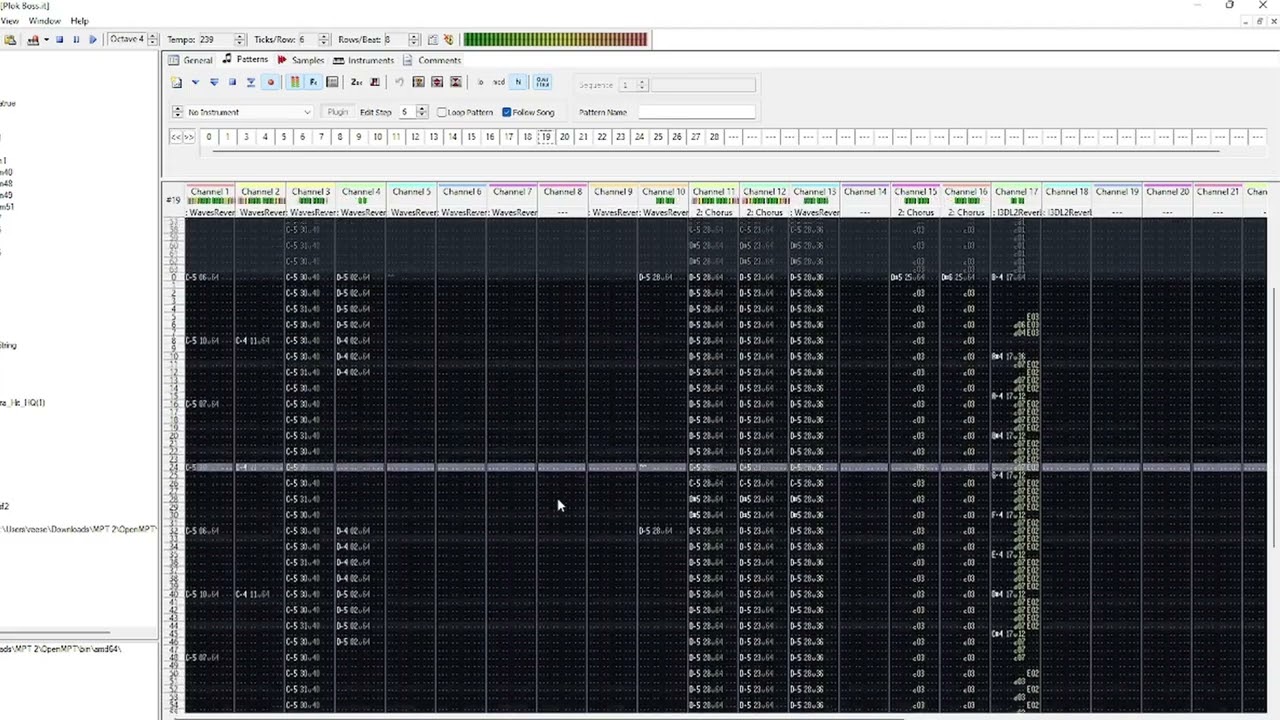Toggle the red Record button in pattern toolbar

tap(270, 82)
